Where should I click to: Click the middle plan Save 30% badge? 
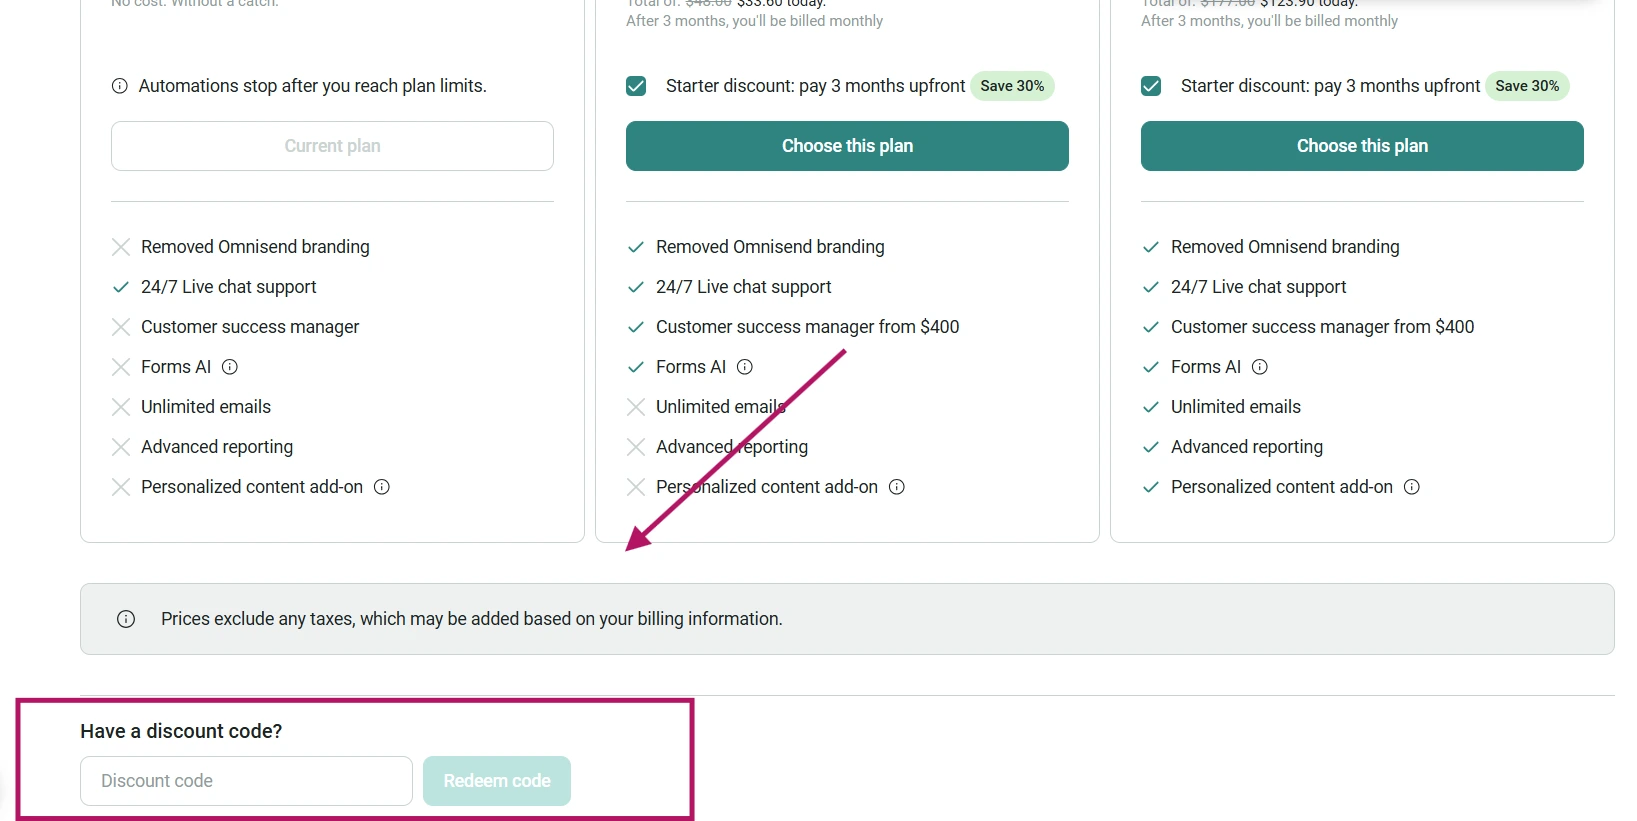pyautogui.click(x=1012, y=86)
